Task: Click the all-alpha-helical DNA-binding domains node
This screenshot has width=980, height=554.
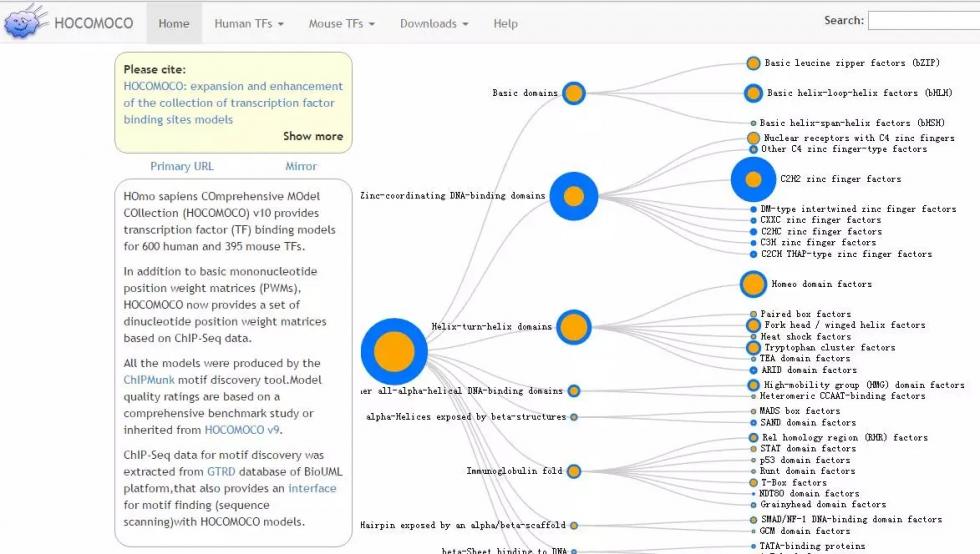Action: click(x=573, y=391)
